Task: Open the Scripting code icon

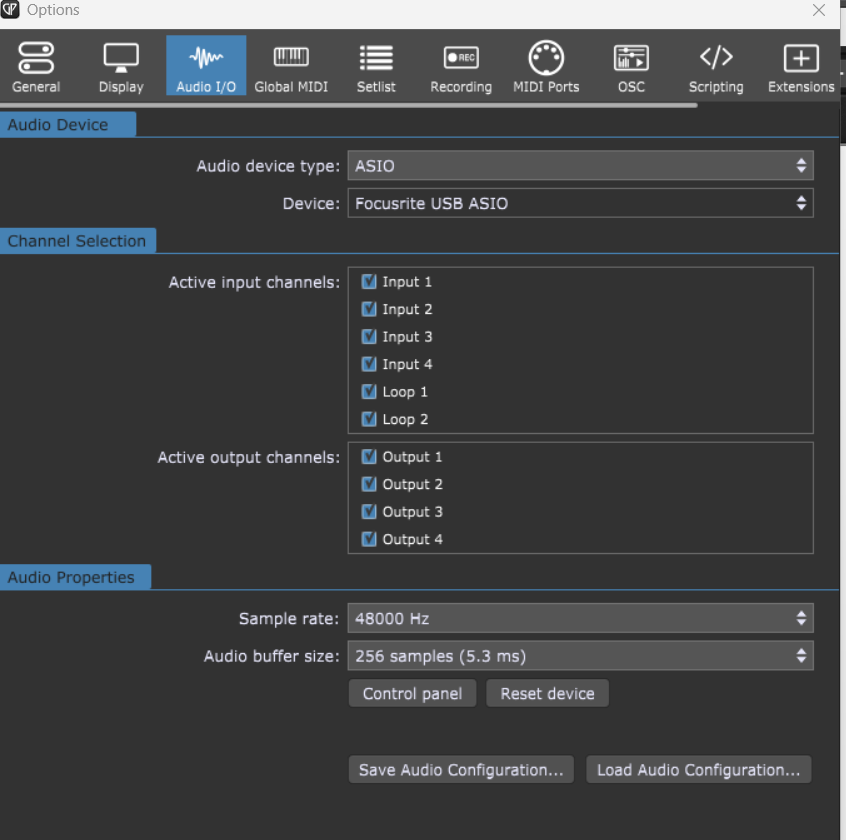Action: [716, 58]
